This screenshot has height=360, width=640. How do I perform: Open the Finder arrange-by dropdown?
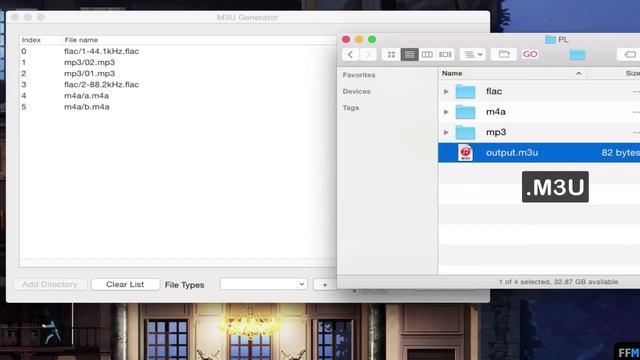coord(473,54)
